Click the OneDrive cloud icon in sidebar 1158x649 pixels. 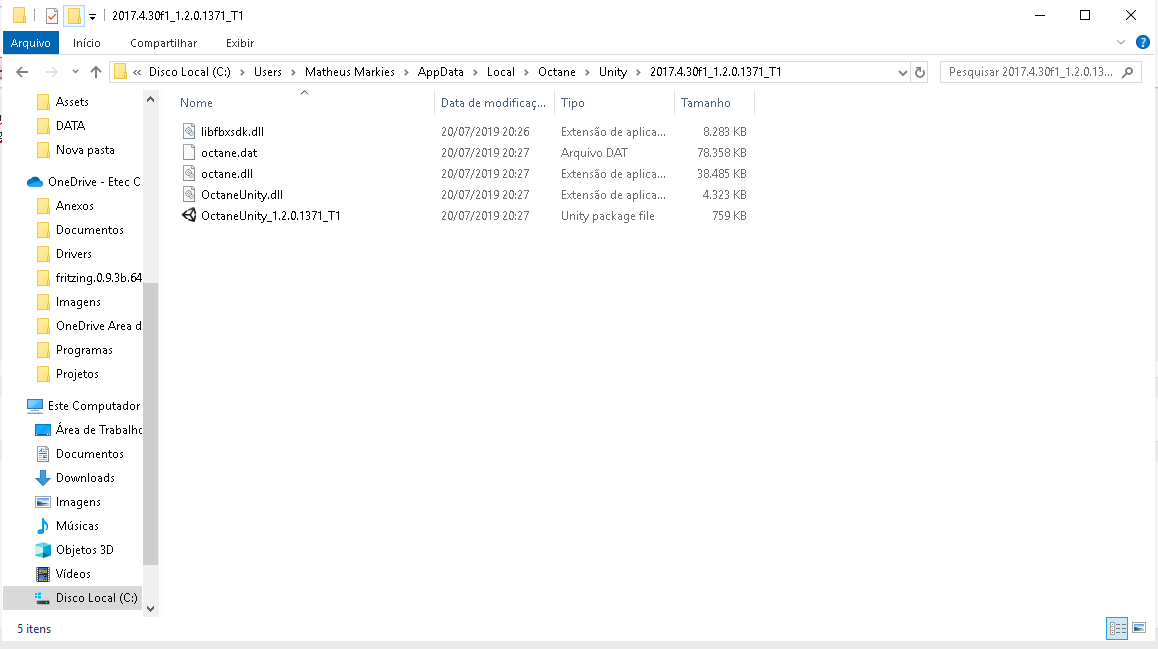coord(35,182)
